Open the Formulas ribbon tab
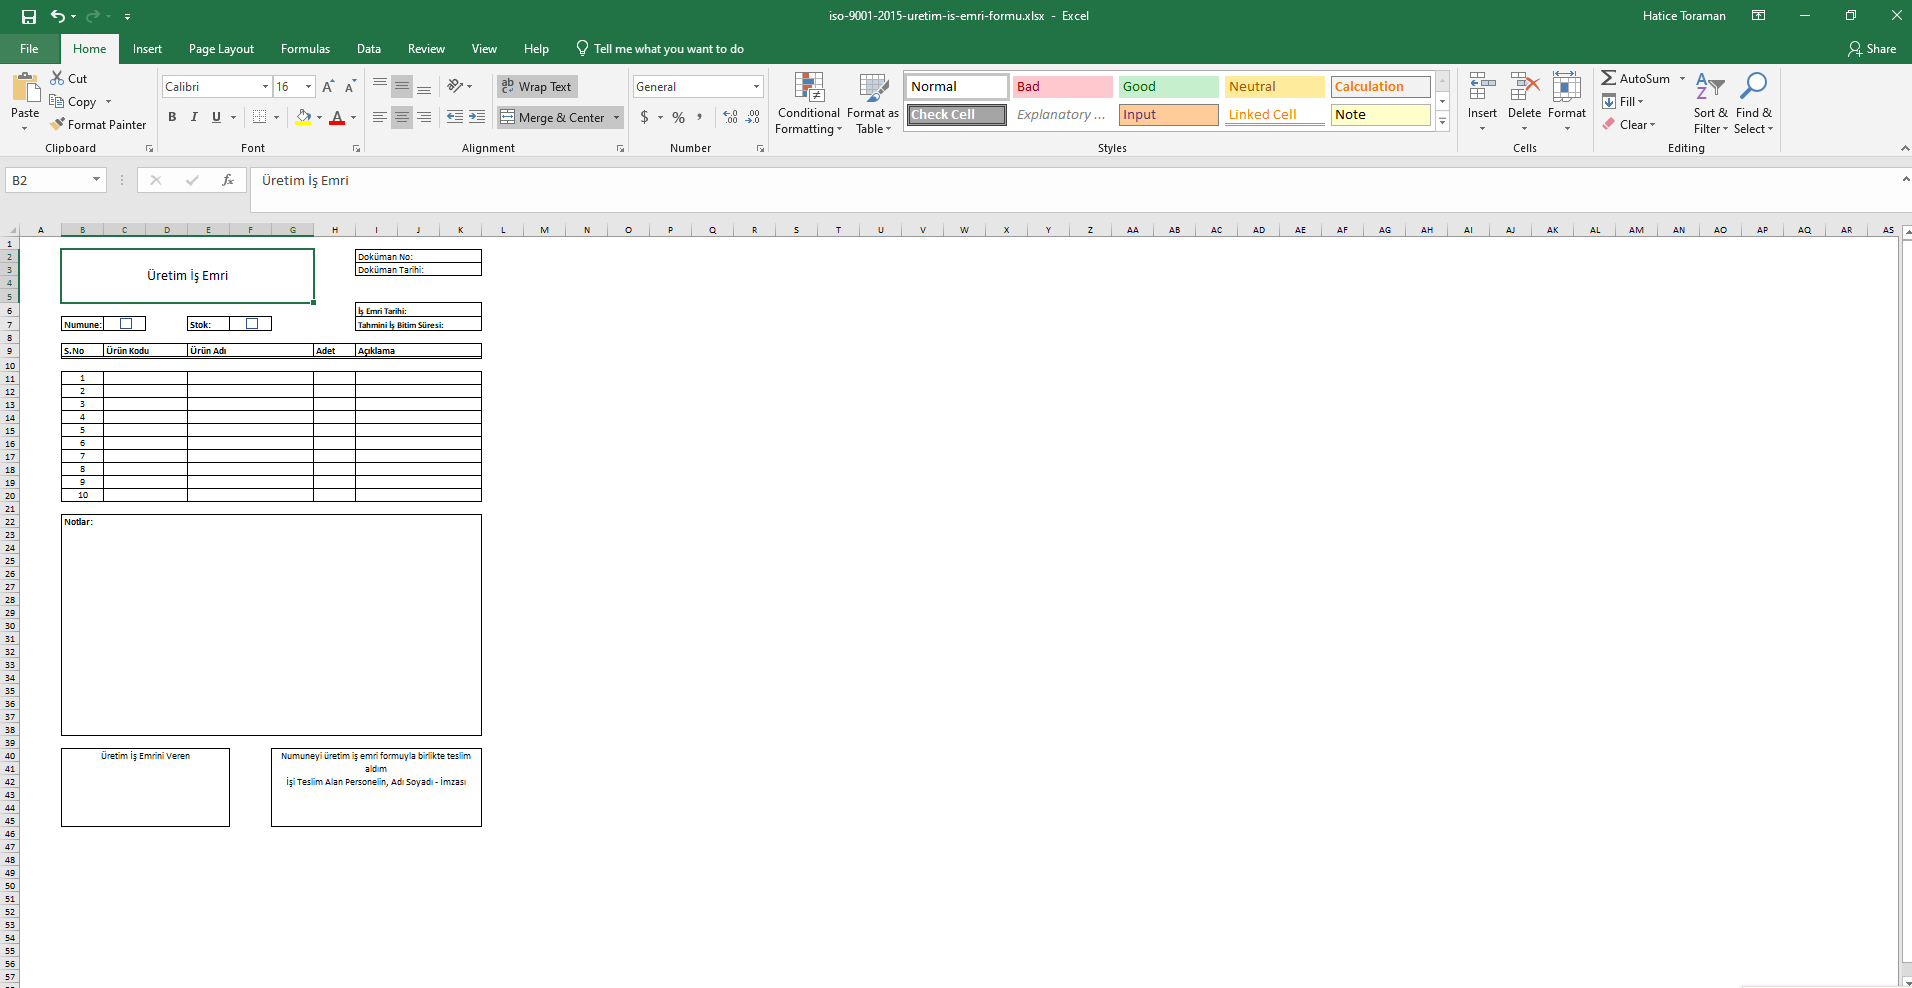Image resolution: width=1912 pixels, height=988 pixels. point(305,49)
